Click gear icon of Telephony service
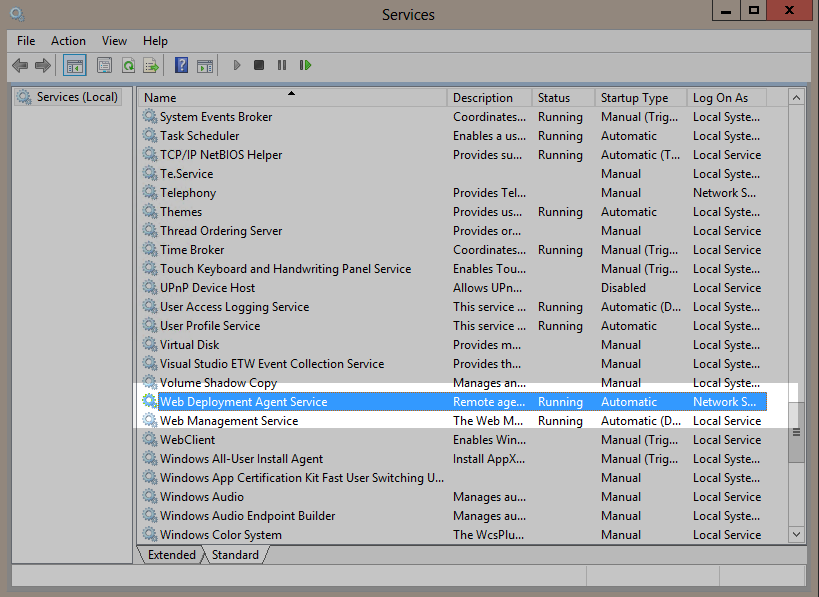 (150, 192)
